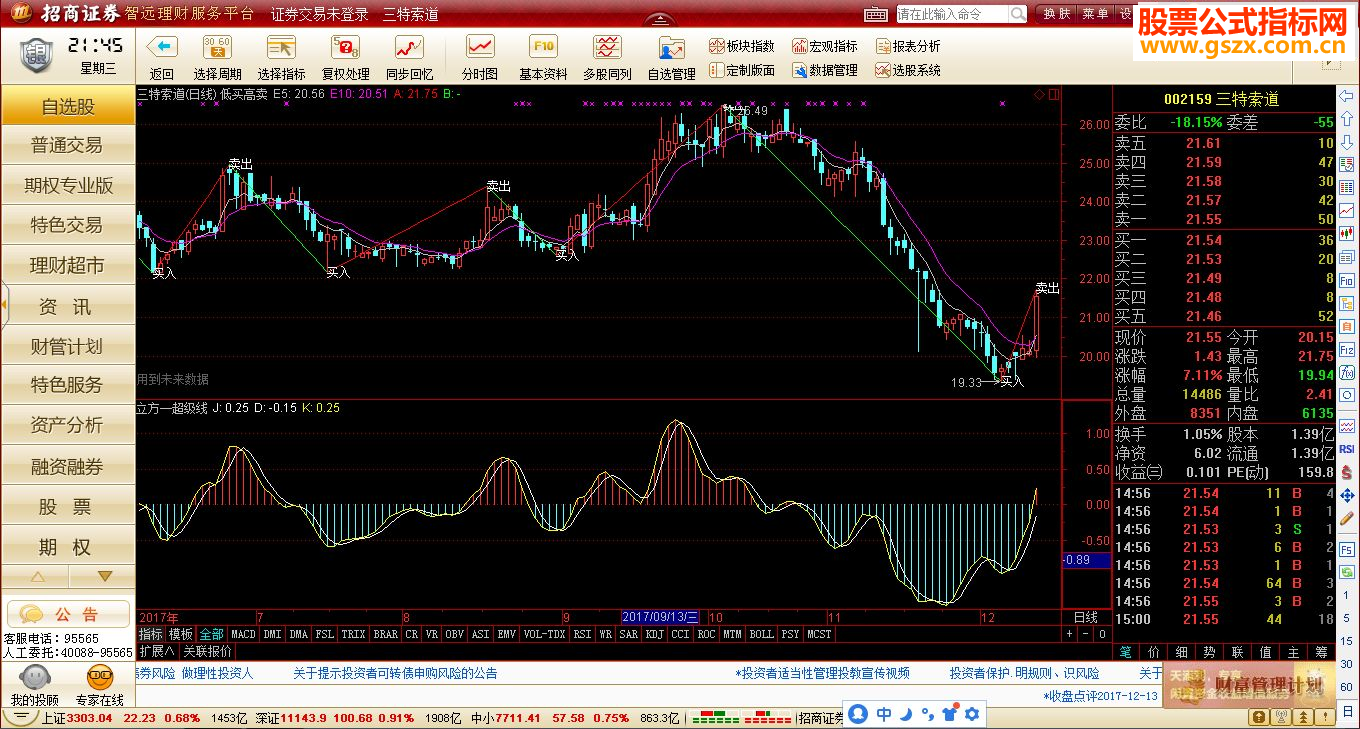
Task: Select the 筹 chip distribution tab
Action: click(x=1321, y=652)
